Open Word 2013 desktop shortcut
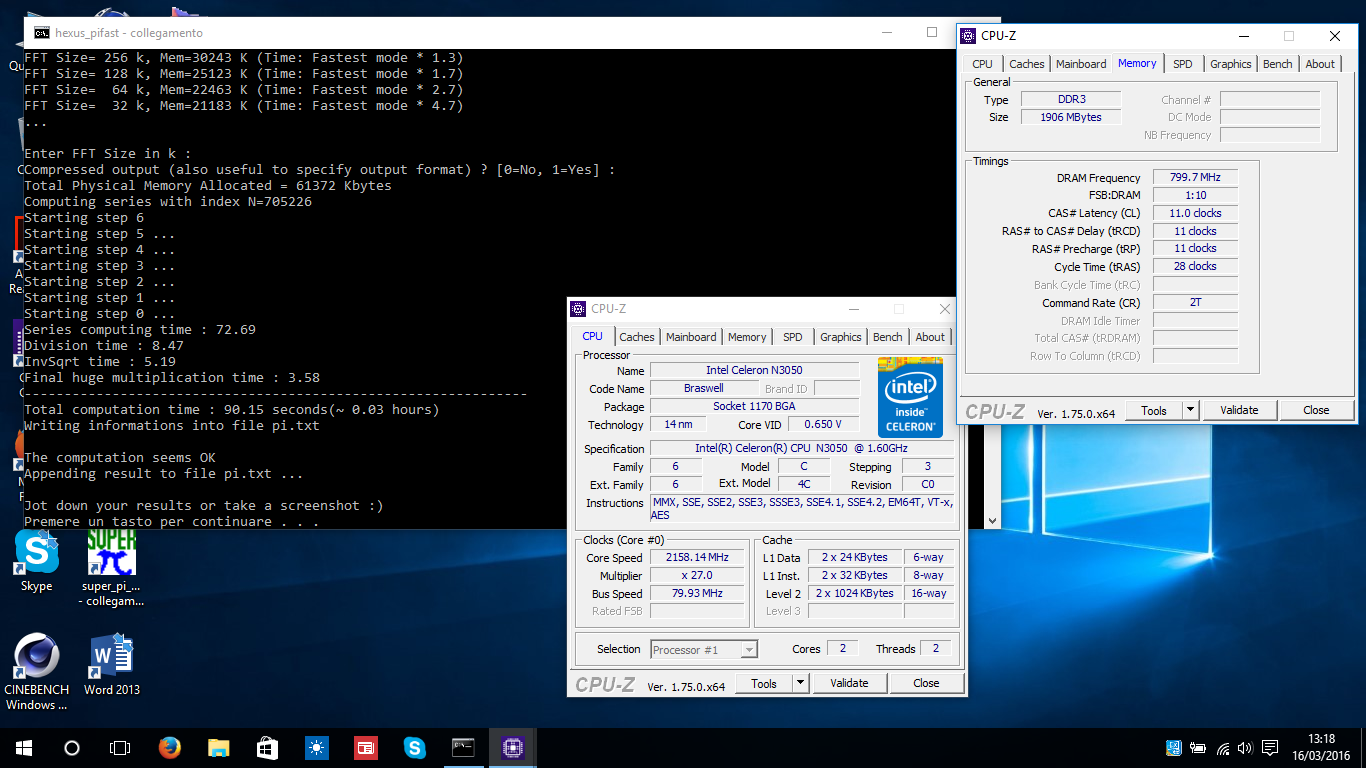Screen dimensions: 1366x768 (x=112, y=665)
